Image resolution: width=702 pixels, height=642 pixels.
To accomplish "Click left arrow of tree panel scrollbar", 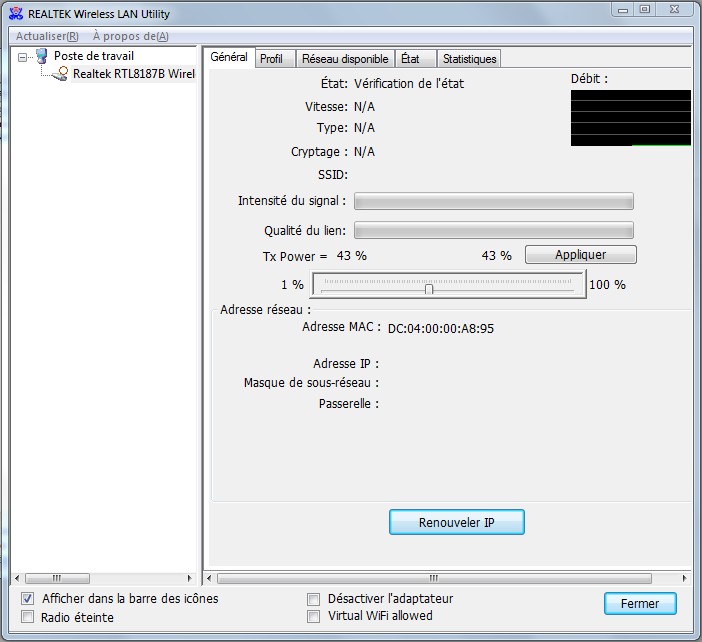I will 17,578.
